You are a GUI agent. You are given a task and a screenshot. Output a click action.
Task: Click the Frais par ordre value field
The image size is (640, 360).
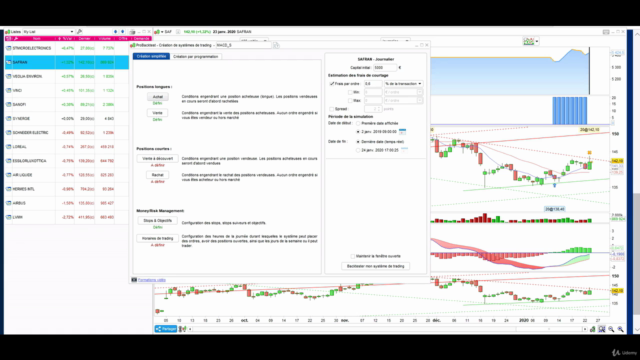[x=373, y=84]
